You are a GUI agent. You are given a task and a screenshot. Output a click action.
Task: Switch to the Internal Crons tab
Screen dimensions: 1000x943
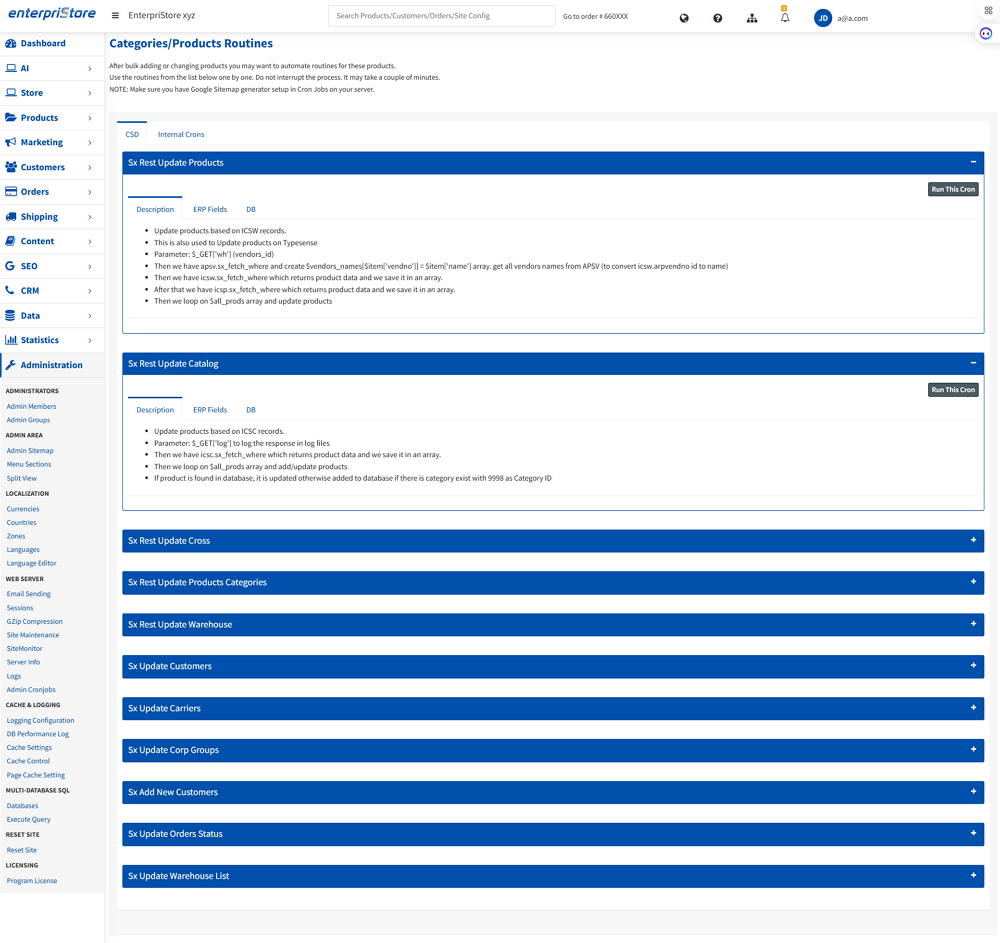click(181, 134)
